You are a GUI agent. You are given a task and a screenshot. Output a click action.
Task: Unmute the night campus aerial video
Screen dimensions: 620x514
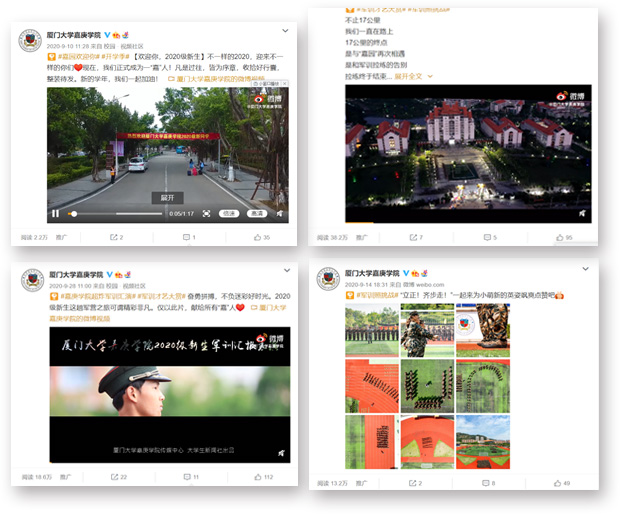[583, 212]
